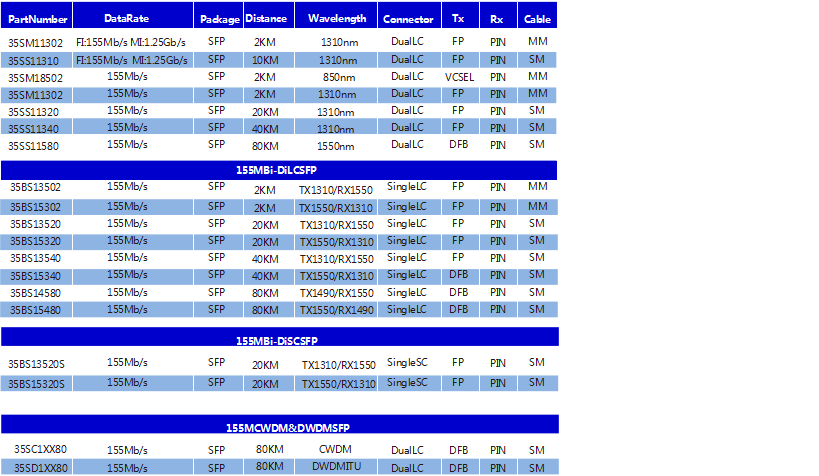
Task: Click part number 35SS11340
Action: [33, 129]
